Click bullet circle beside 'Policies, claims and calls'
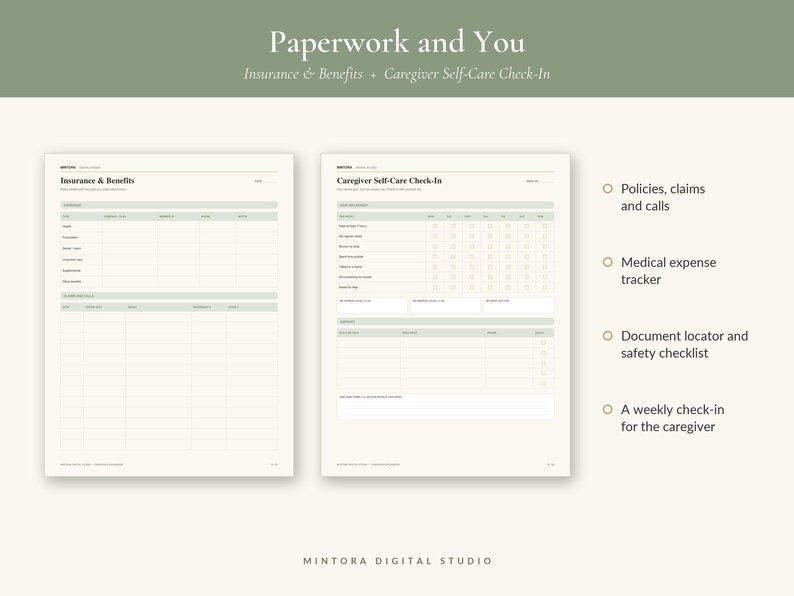 coord(608,189)
